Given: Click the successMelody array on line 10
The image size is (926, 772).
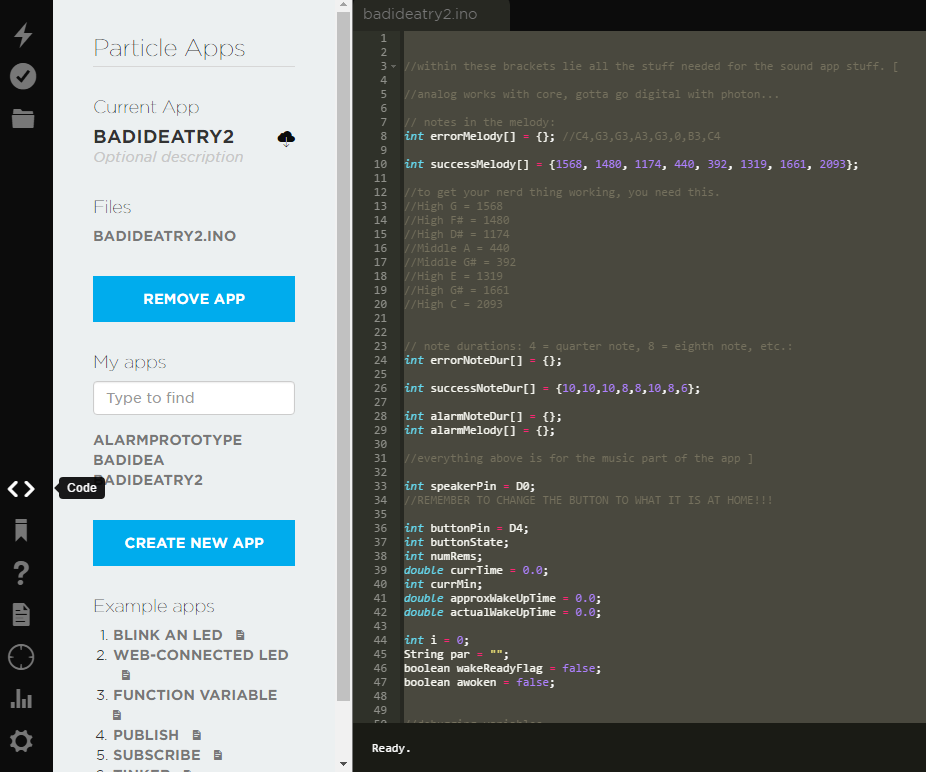Looking at the screenshot, I should [631, 164].
